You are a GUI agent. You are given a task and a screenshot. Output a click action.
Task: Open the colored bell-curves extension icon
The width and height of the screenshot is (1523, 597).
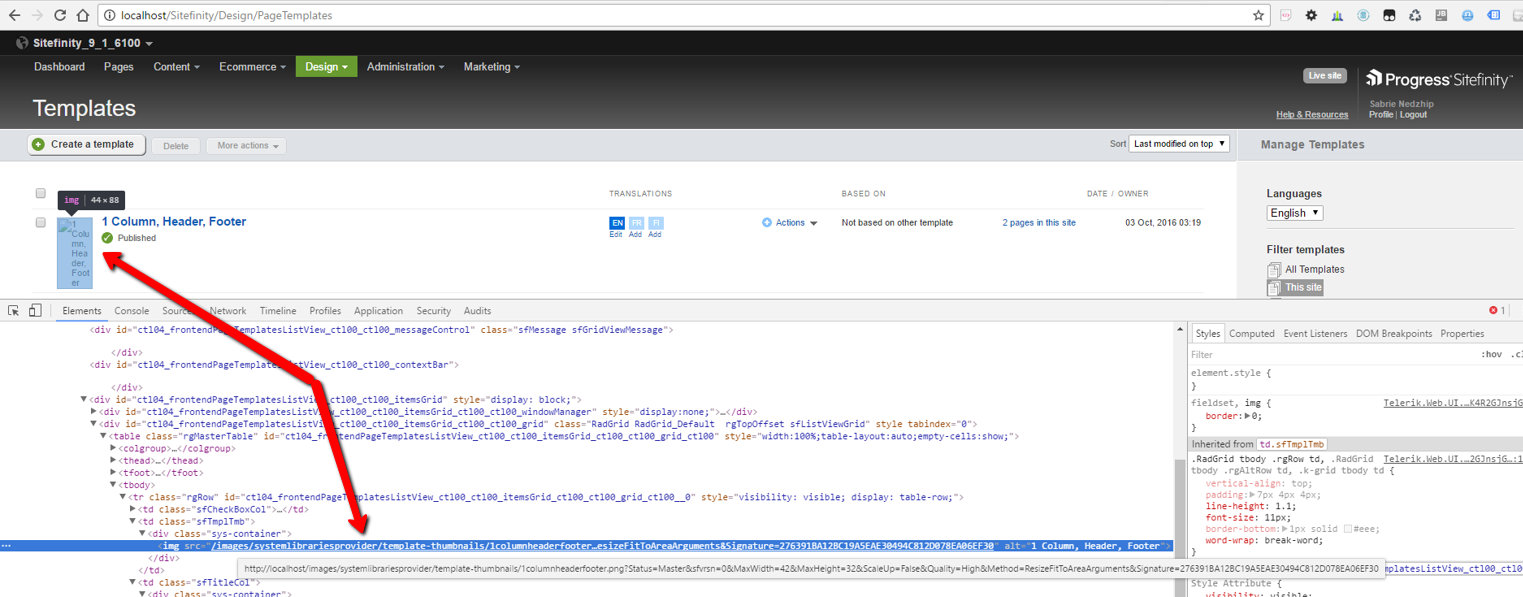coord(1337,15)
